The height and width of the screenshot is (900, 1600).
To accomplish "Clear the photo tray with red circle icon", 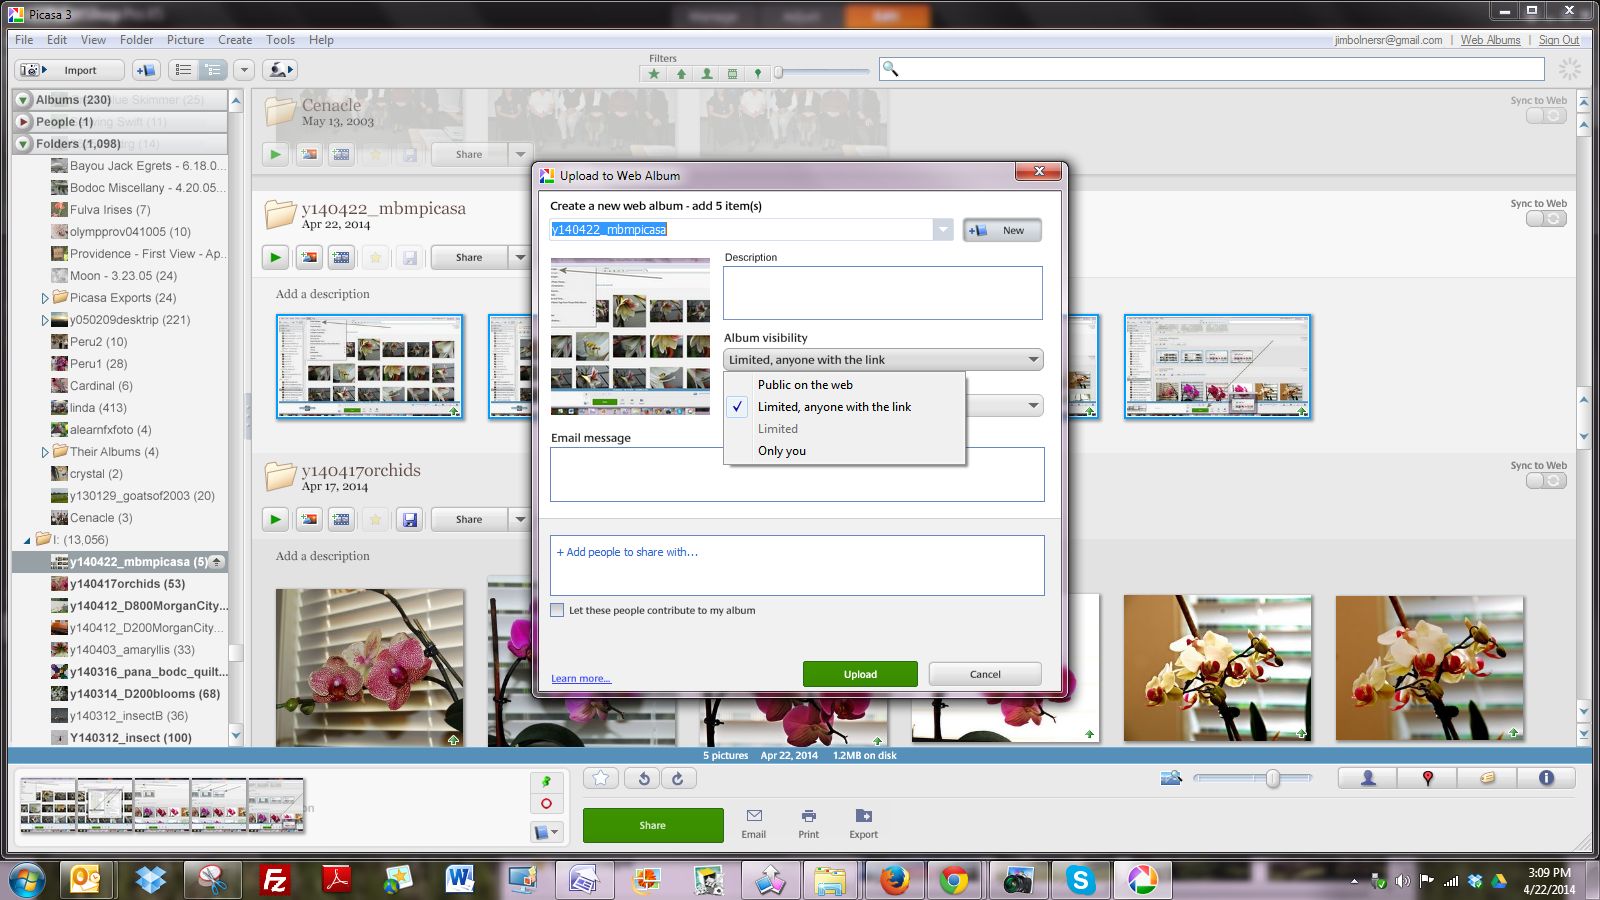I will click(546, 803).
